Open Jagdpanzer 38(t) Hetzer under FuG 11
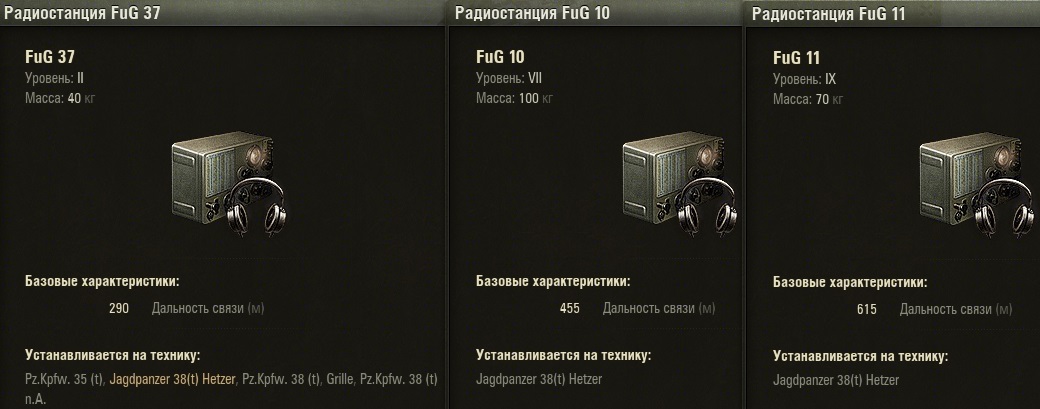The width and height of the screenshot is (1040, 409). point(836,380)
